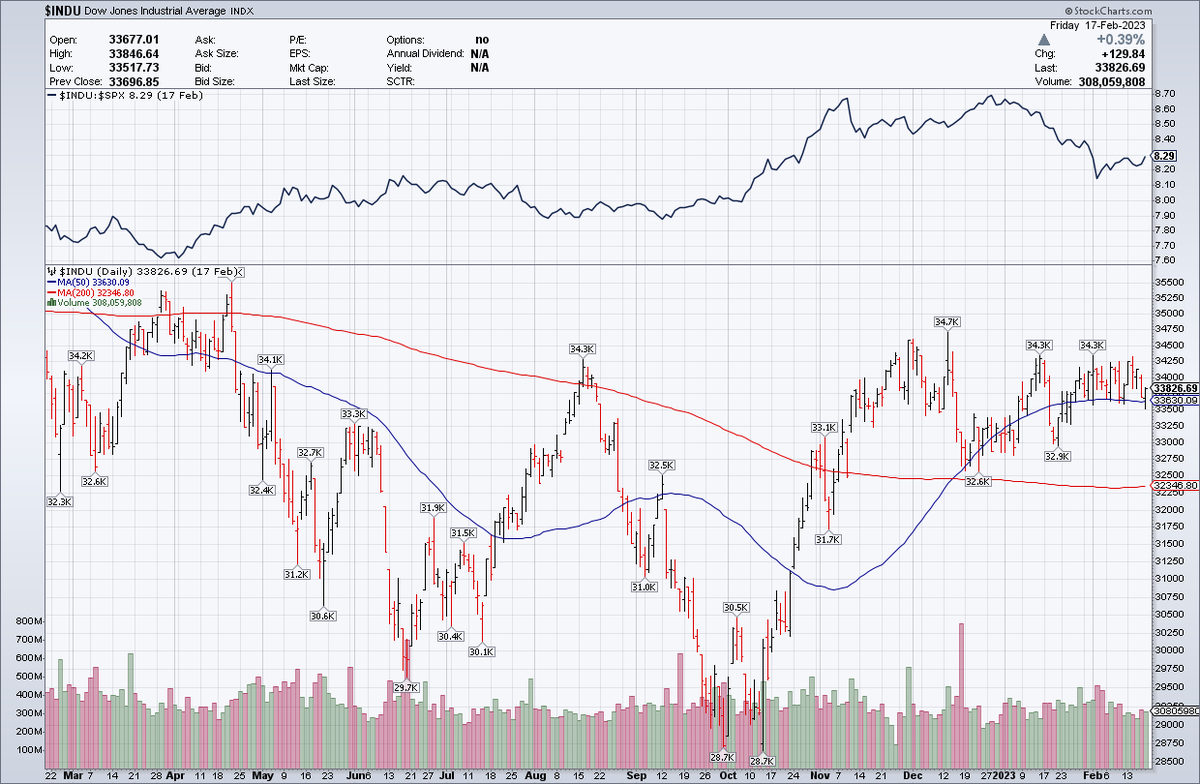Click the 33.3K price label near June
This screenshot has height=784, width=1200.
pos(354,414)
